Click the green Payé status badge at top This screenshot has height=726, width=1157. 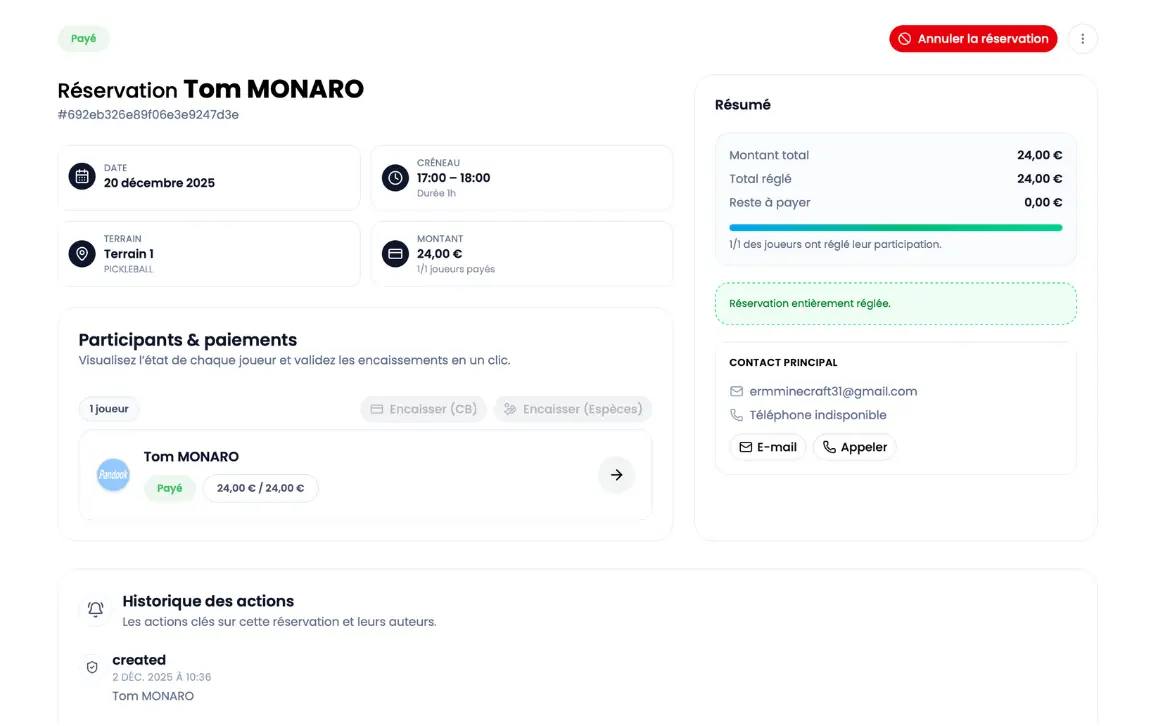(x=84, y=39)
